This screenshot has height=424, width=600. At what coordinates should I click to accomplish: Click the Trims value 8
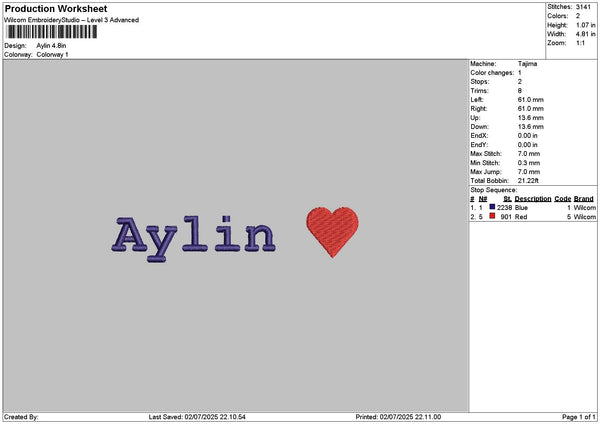520,91
